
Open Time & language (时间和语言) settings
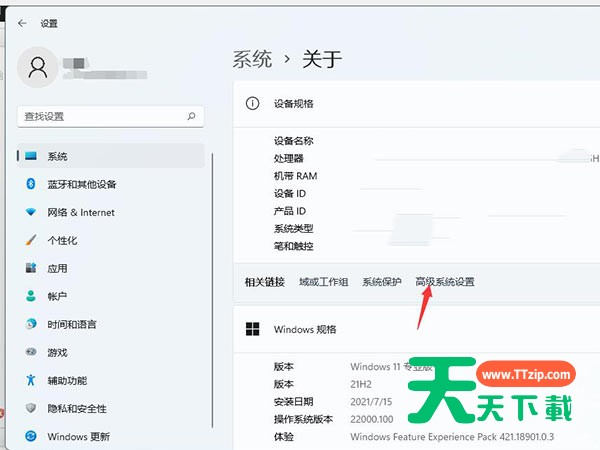click(72, 324)
